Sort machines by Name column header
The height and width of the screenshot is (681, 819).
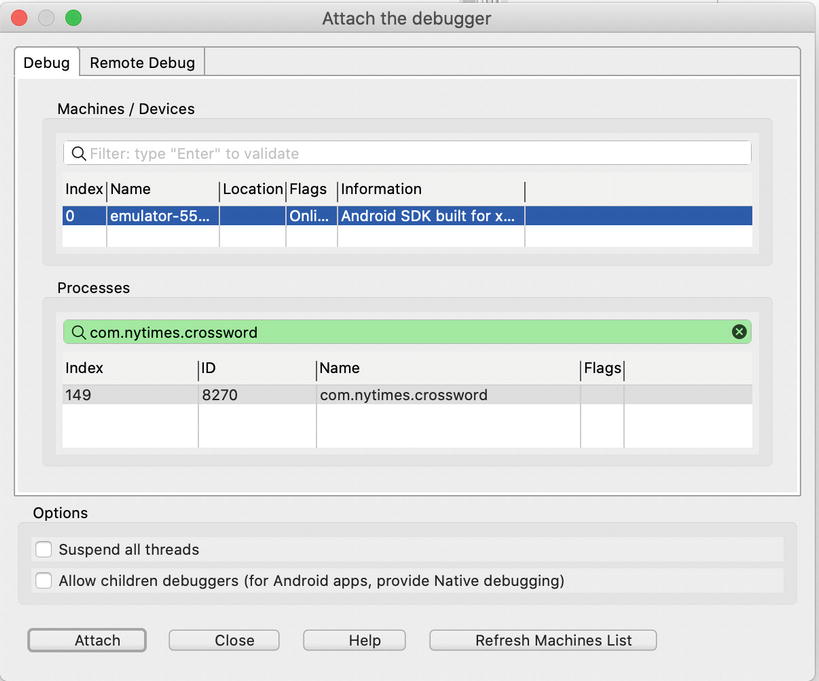(x=162, y=189)
